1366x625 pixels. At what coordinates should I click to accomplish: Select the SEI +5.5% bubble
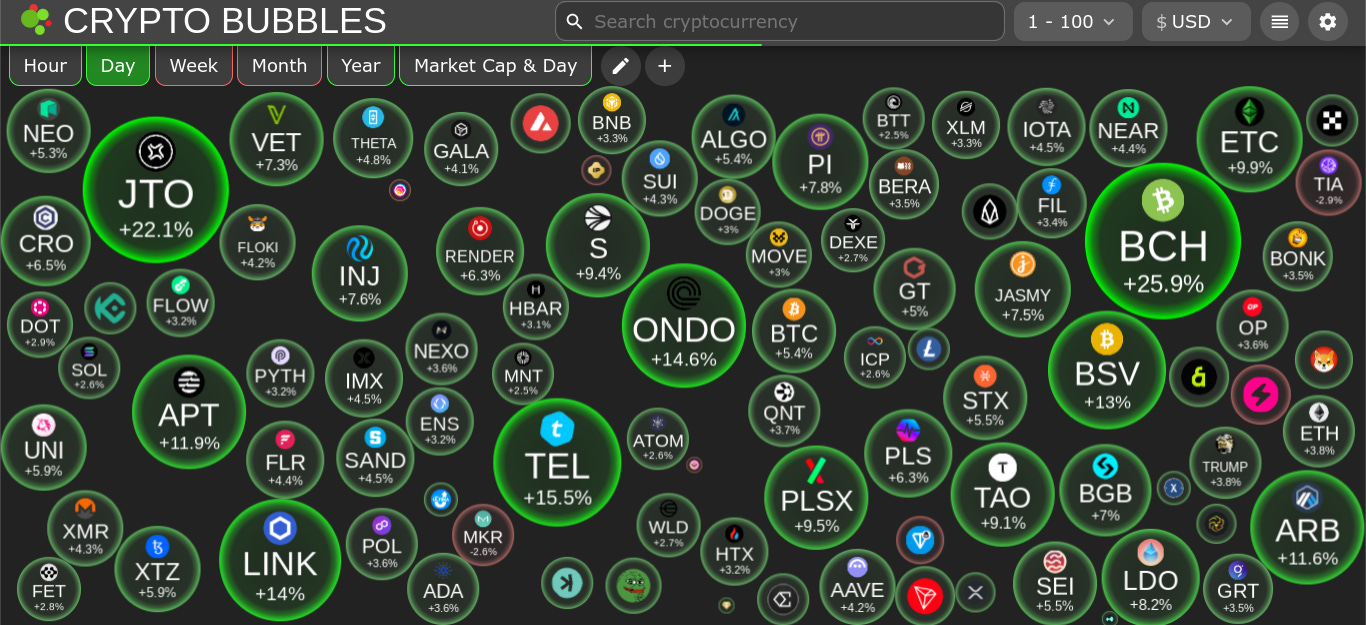(x=1055, y=583)
